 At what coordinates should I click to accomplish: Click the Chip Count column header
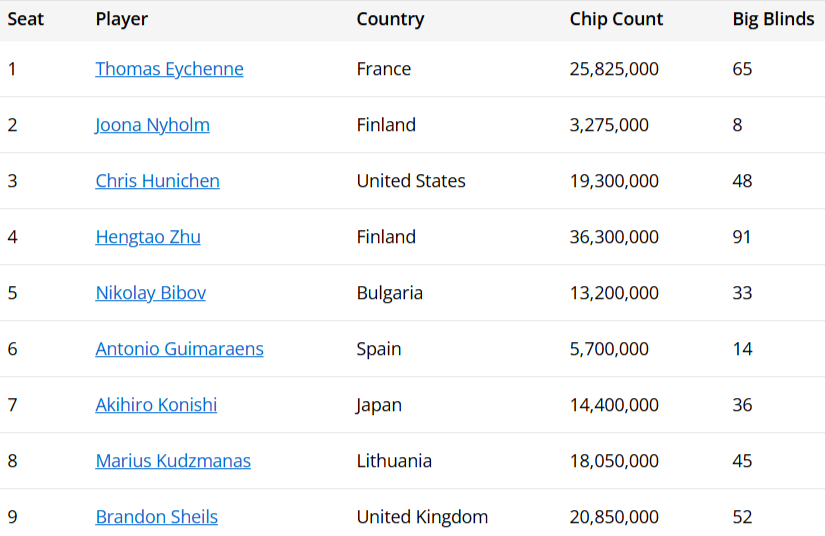pos(616,19)
